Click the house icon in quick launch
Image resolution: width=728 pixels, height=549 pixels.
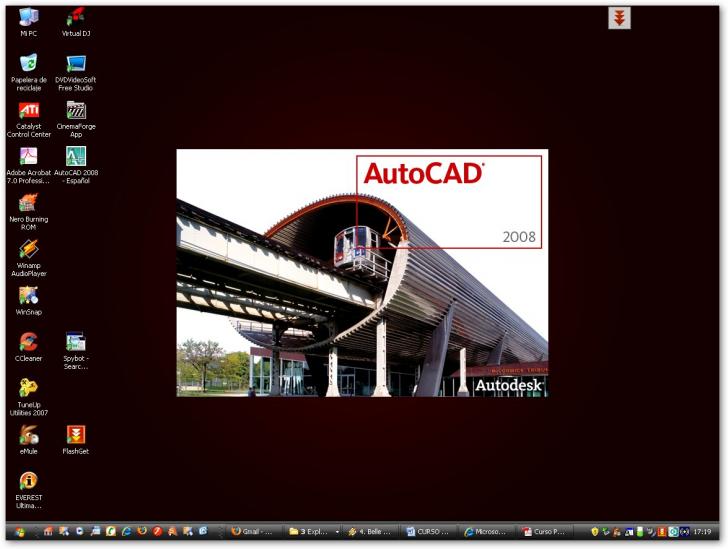pyautogui.click(x=48, y=531)
